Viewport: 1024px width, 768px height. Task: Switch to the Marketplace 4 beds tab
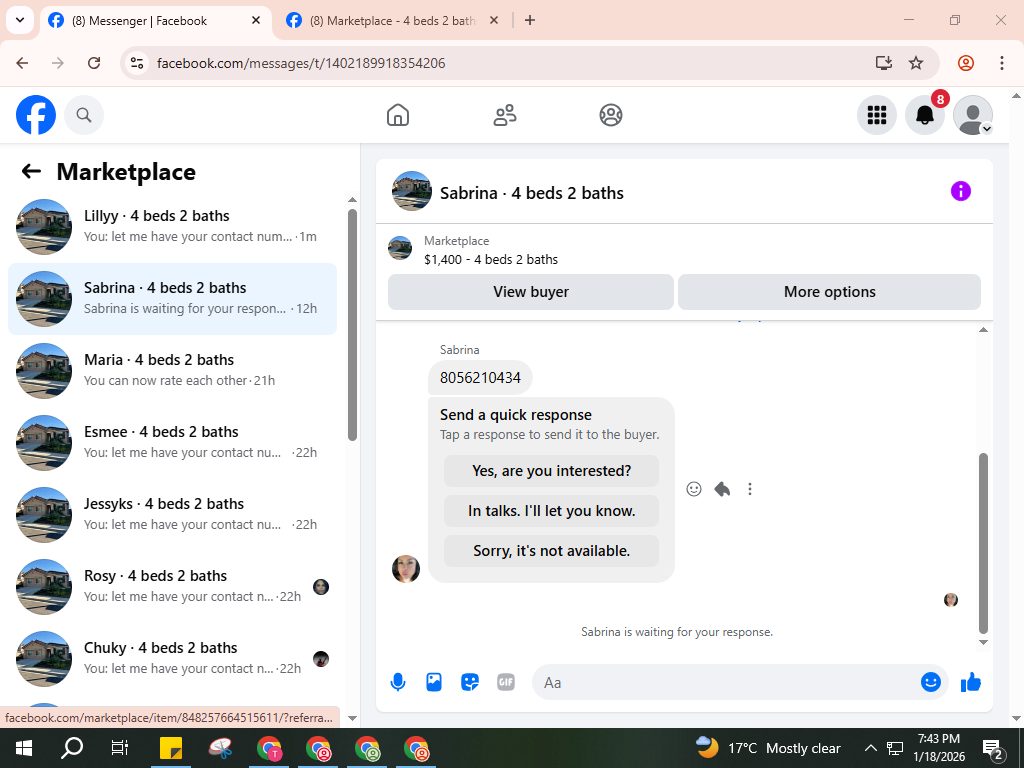coord(392,21)
